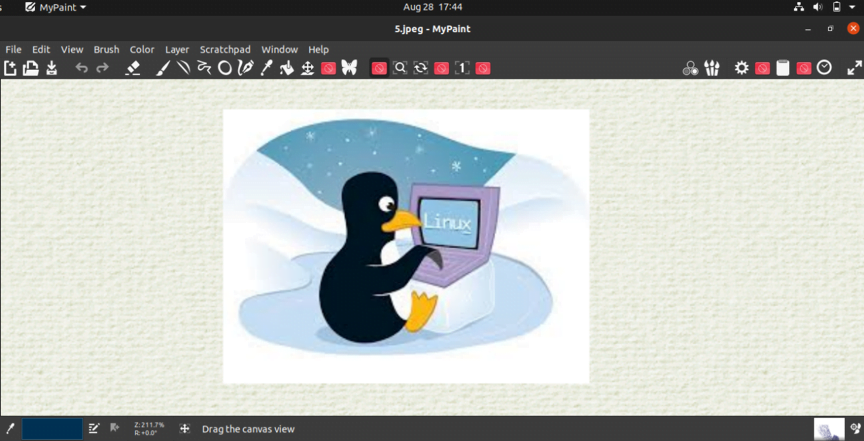Viewport: 864px width, 441px height.
Task: Toggle fullscreen with the arrows icon
Action: point(855,68)
